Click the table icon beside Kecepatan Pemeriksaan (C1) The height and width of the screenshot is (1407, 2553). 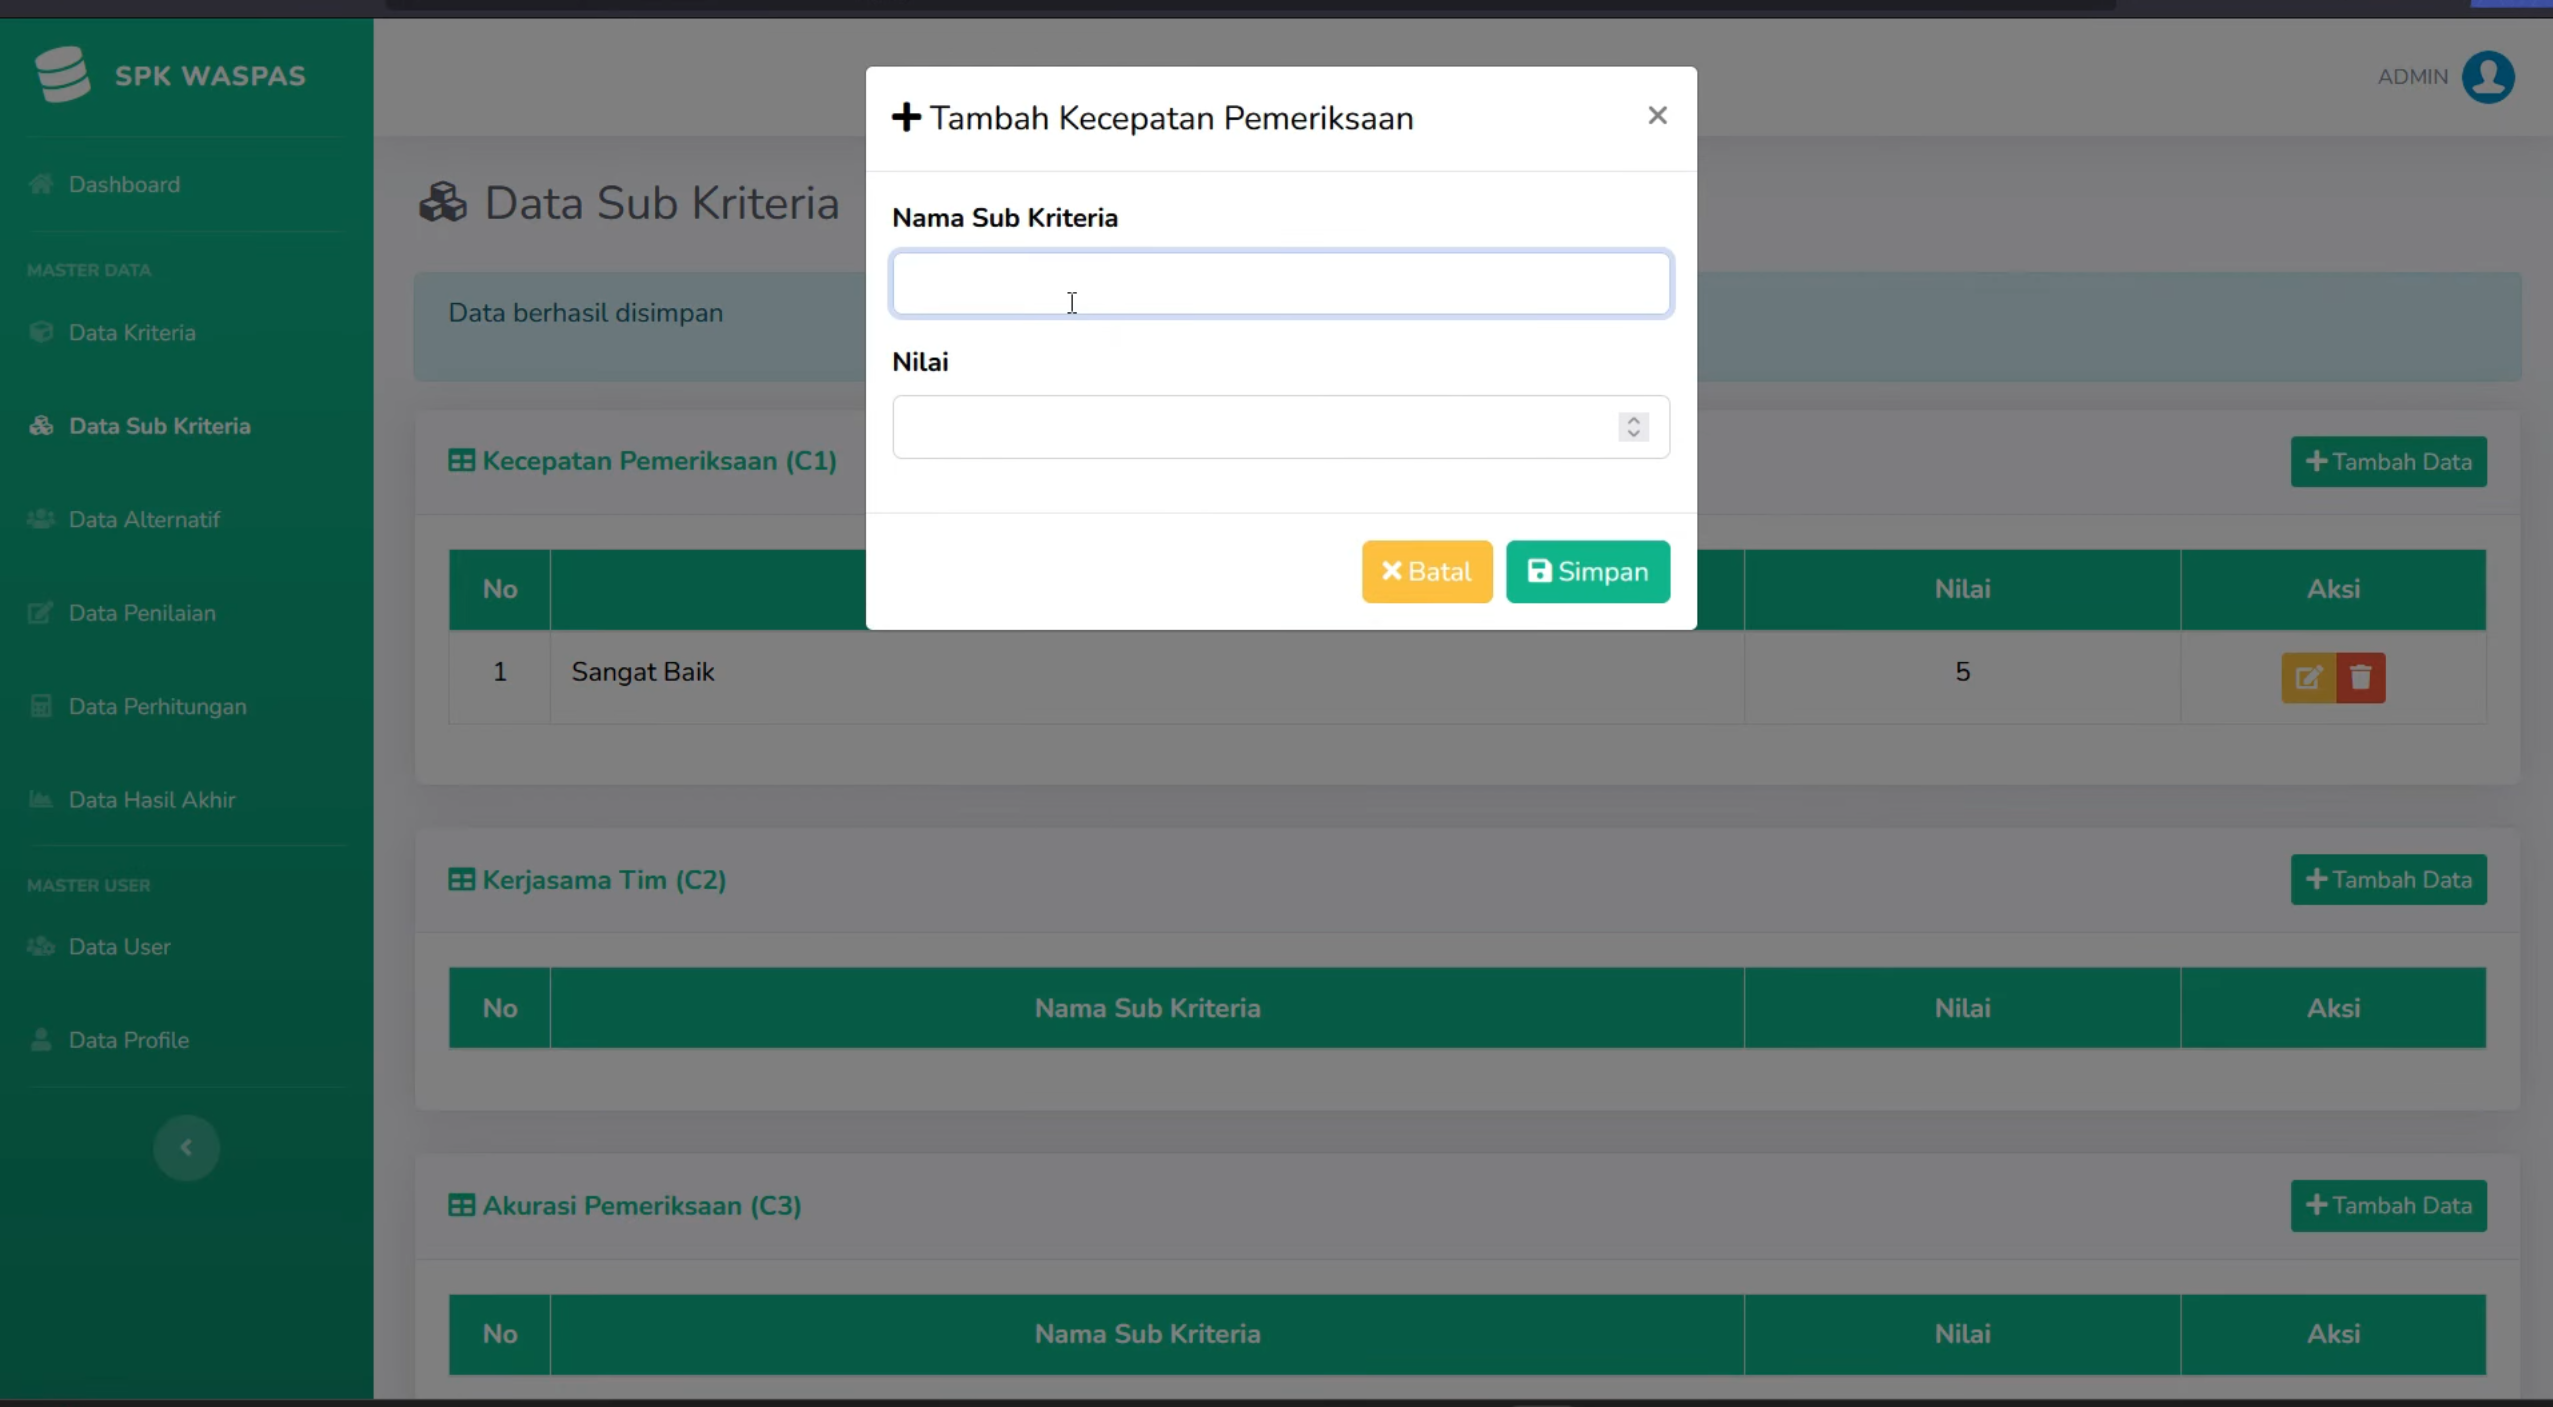coord(462,461)
